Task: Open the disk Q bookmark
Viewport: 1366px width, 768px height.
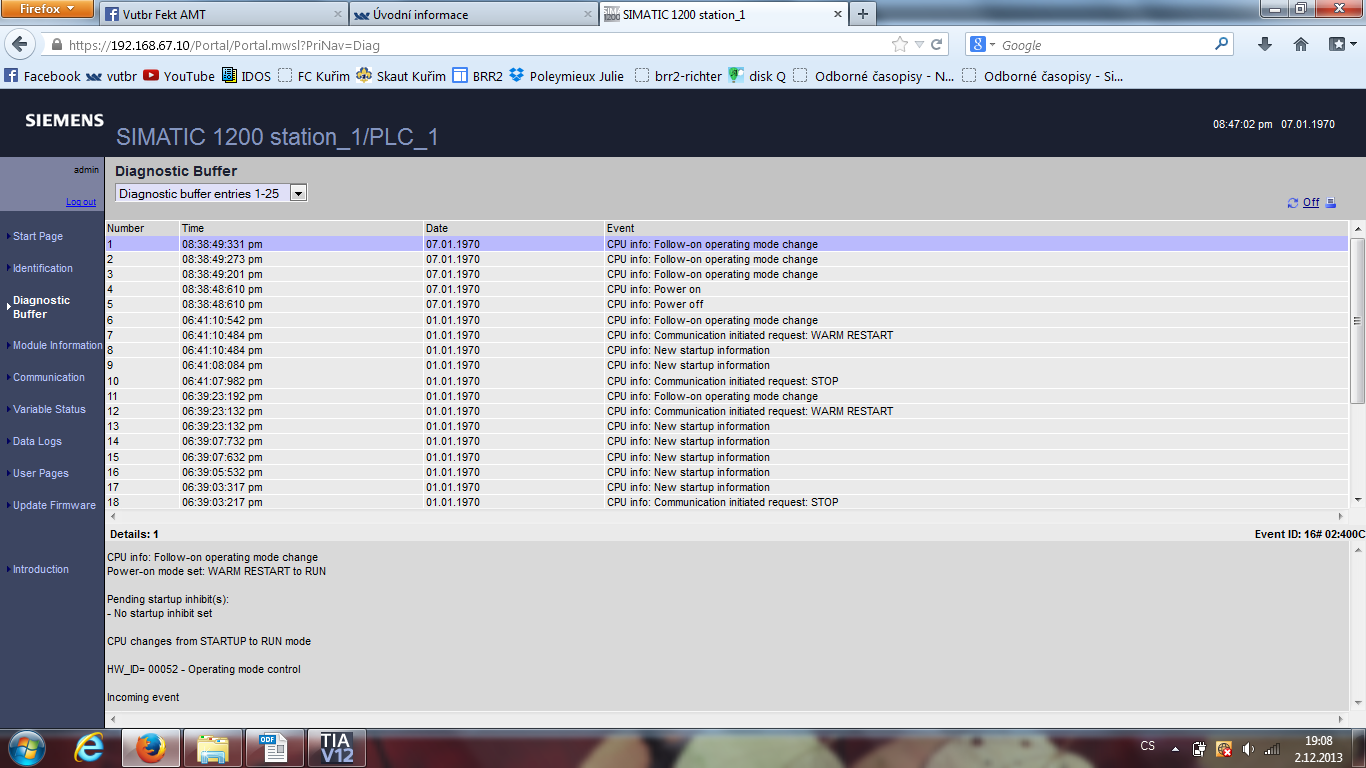Action: click(x=757, y=76)
